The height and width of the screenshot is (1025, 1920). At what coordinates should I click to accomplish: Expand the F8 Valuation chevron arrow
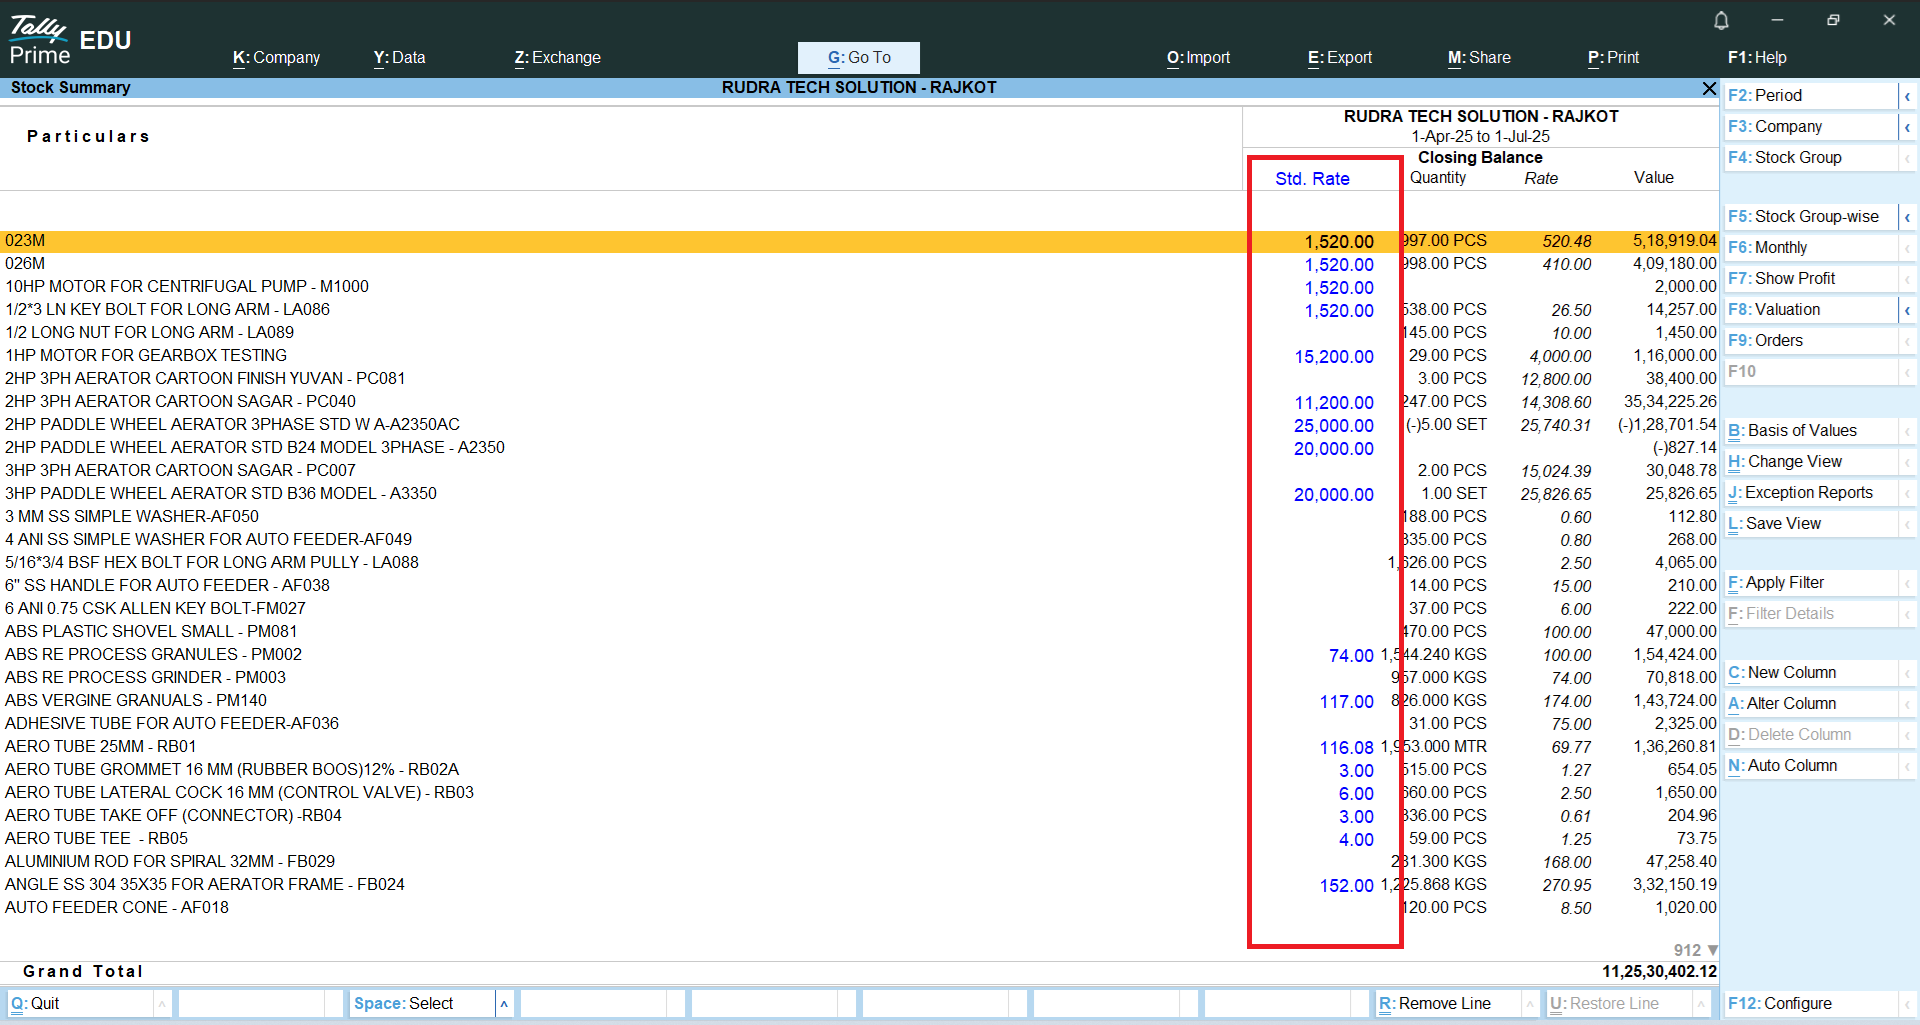[1907, 310]
